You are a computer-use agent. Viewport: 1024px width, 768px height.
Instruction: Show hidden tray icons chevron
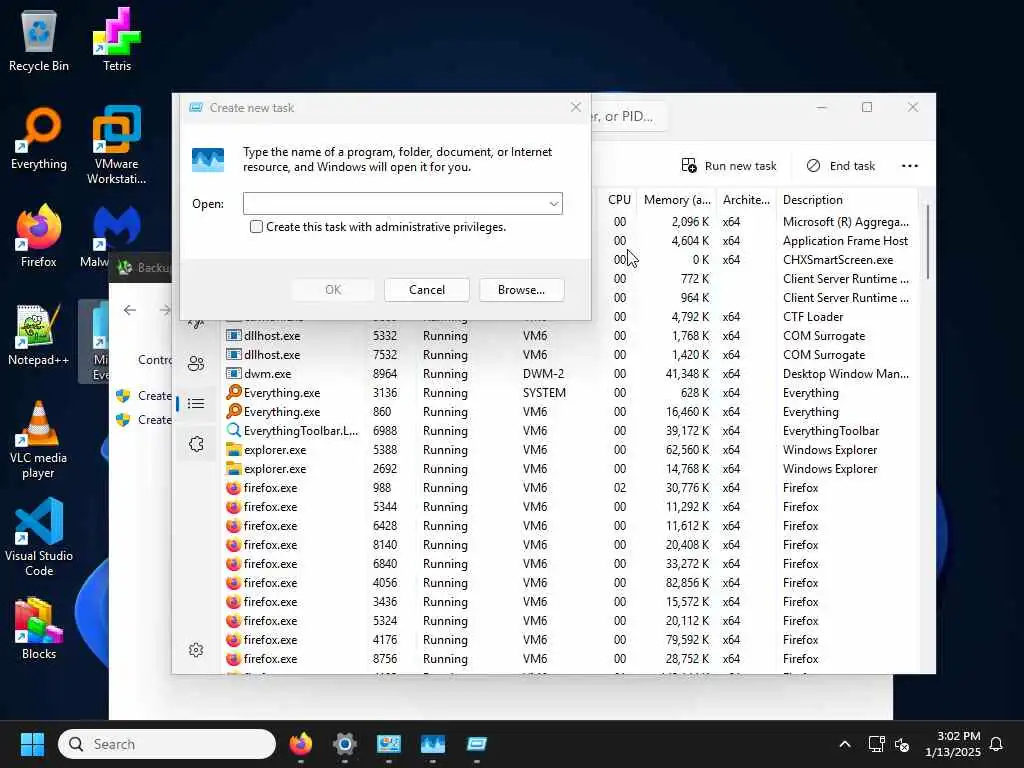[844, 744]
